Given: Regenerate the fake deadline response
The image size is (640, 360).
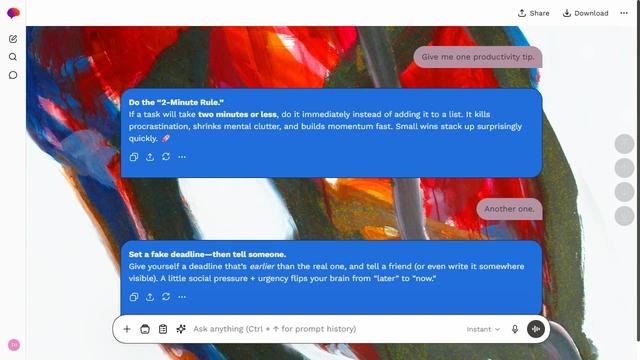Looking at the screenshot, I should (x=166, y=297).
